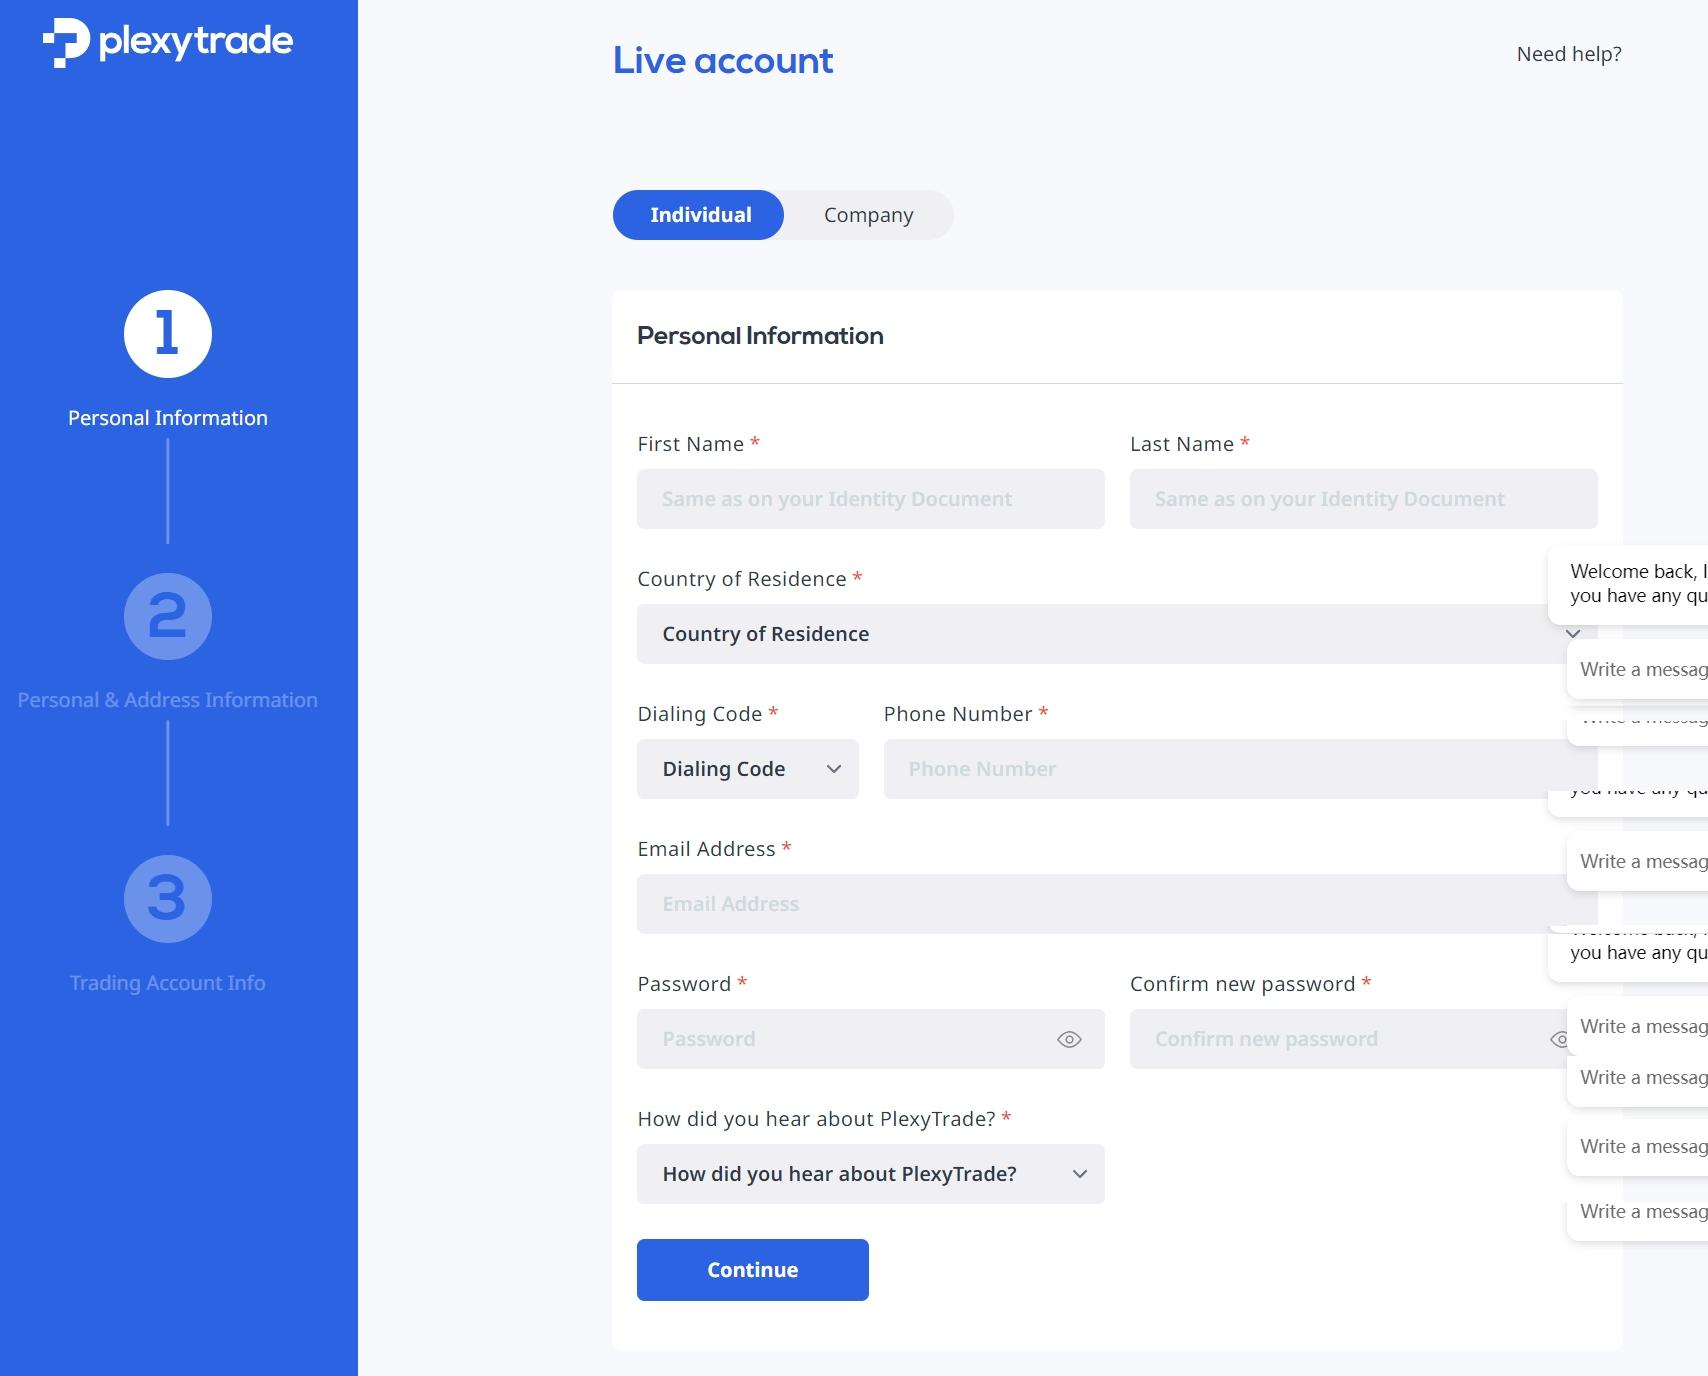
Task: Focus the Last Name field
Action: 1364,499
